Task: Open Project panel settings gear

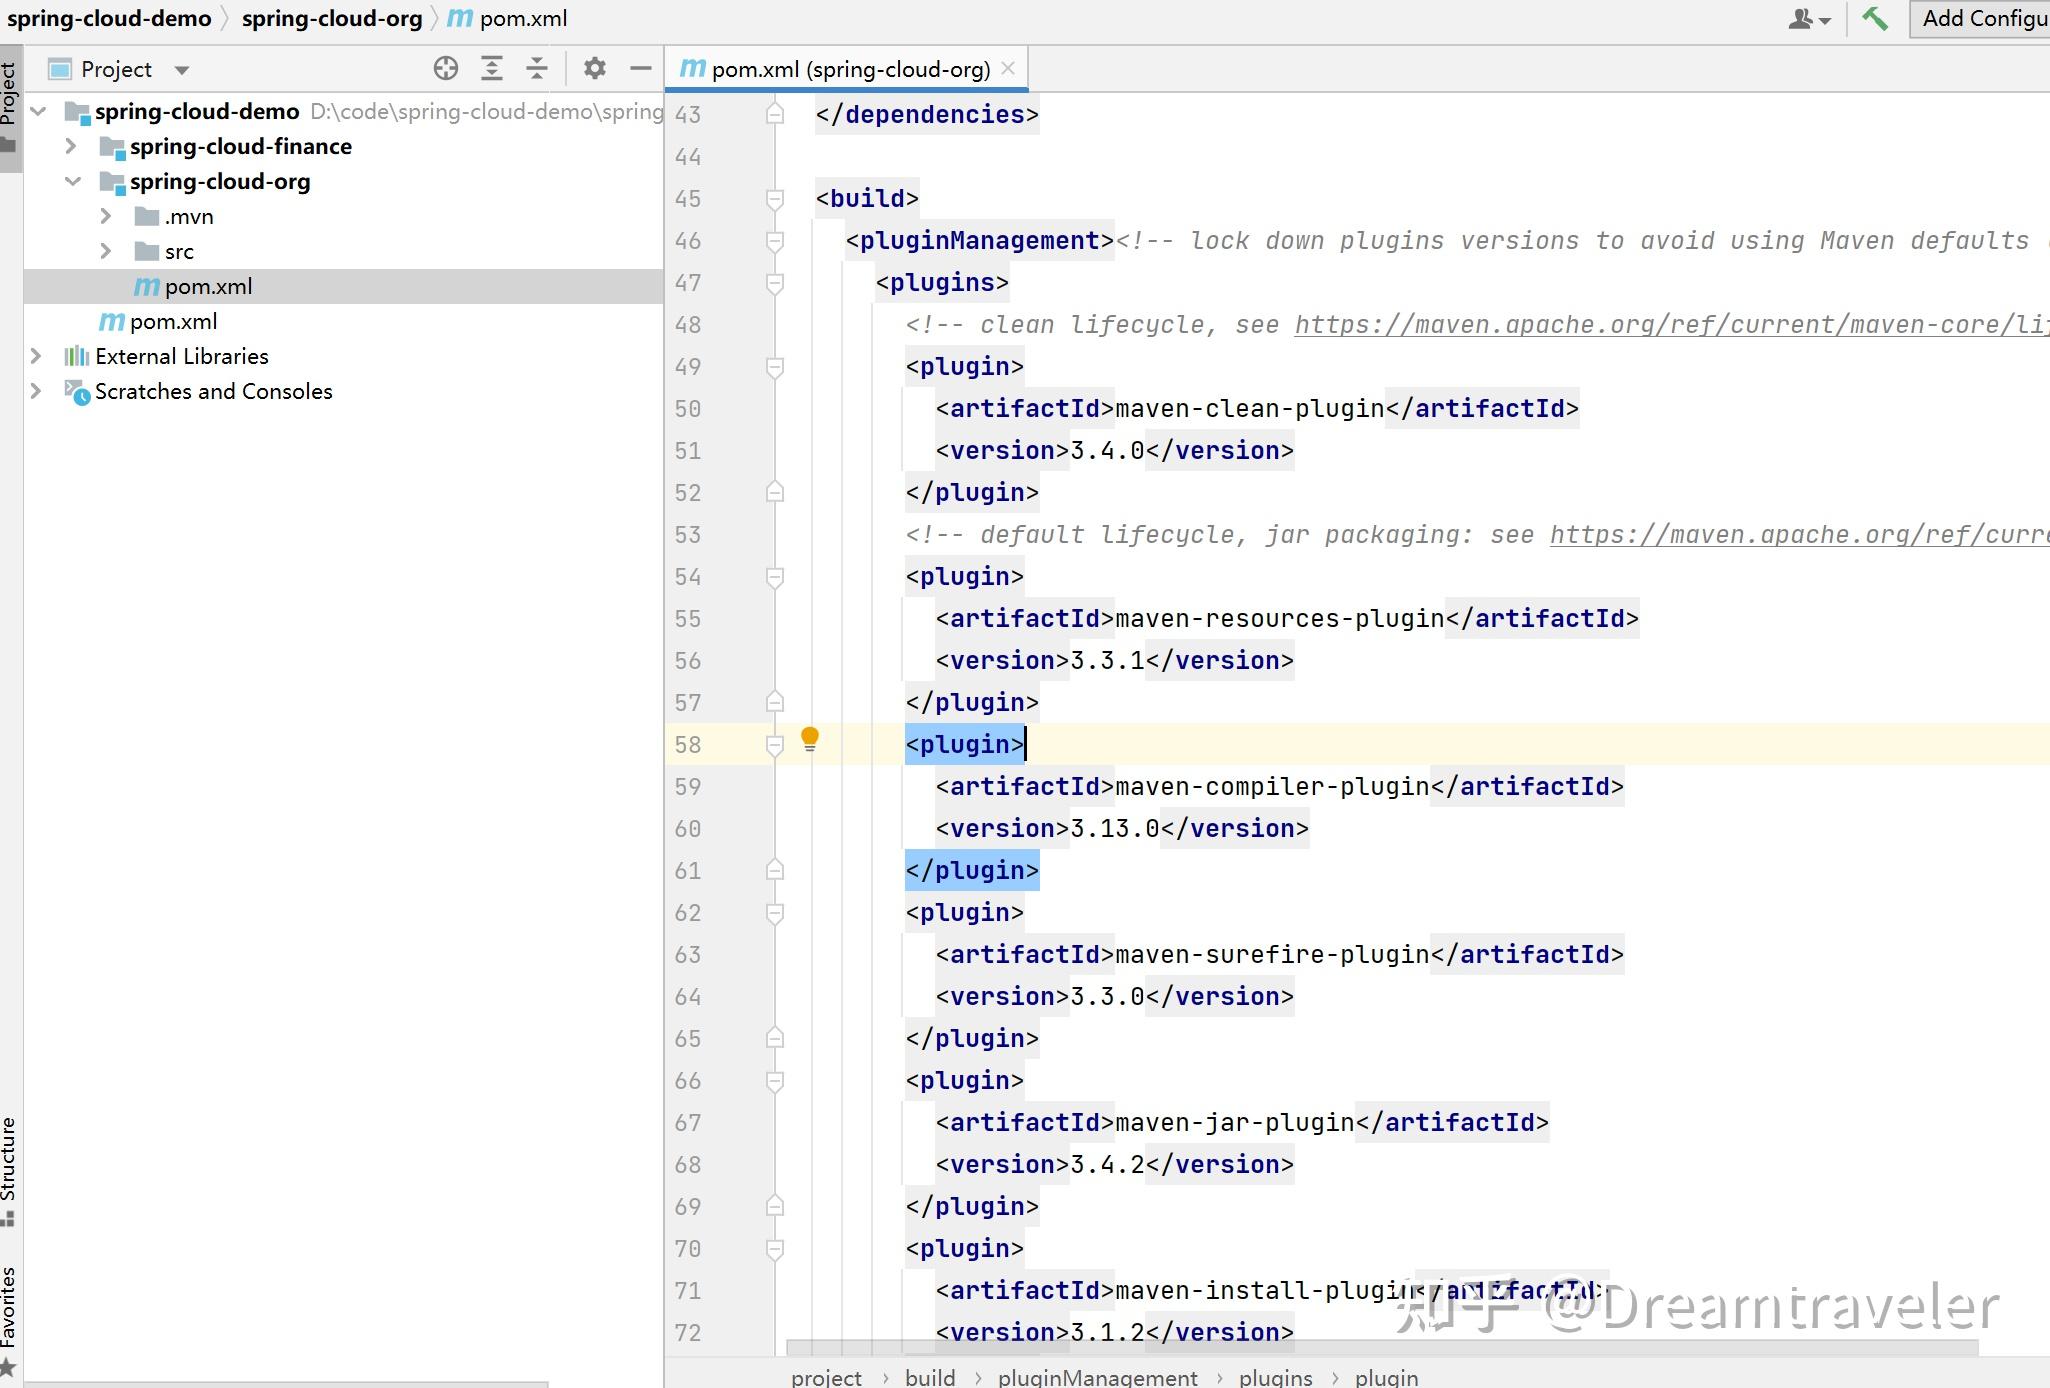Action: (595, 68)
